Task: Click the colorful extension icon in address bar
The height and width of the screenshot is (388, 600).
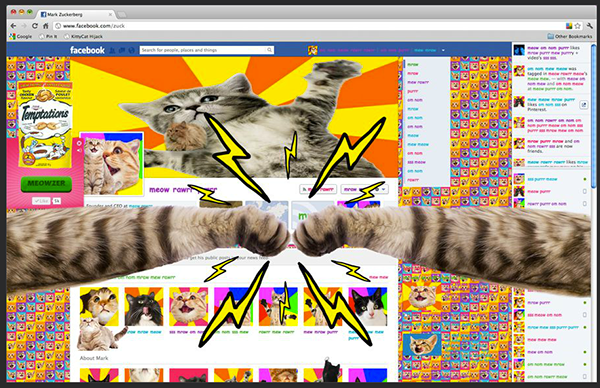Action: tap(569, 26)
